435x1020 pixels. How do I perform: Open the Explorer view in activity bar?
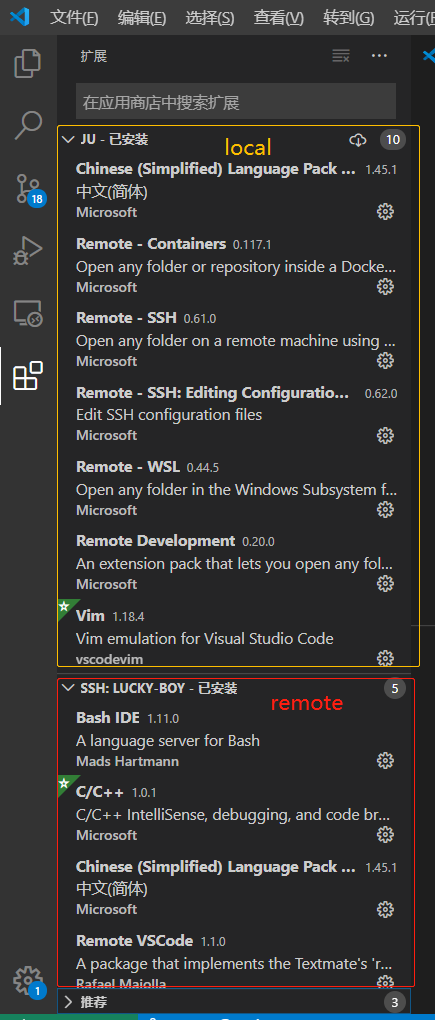pos(28,63)
